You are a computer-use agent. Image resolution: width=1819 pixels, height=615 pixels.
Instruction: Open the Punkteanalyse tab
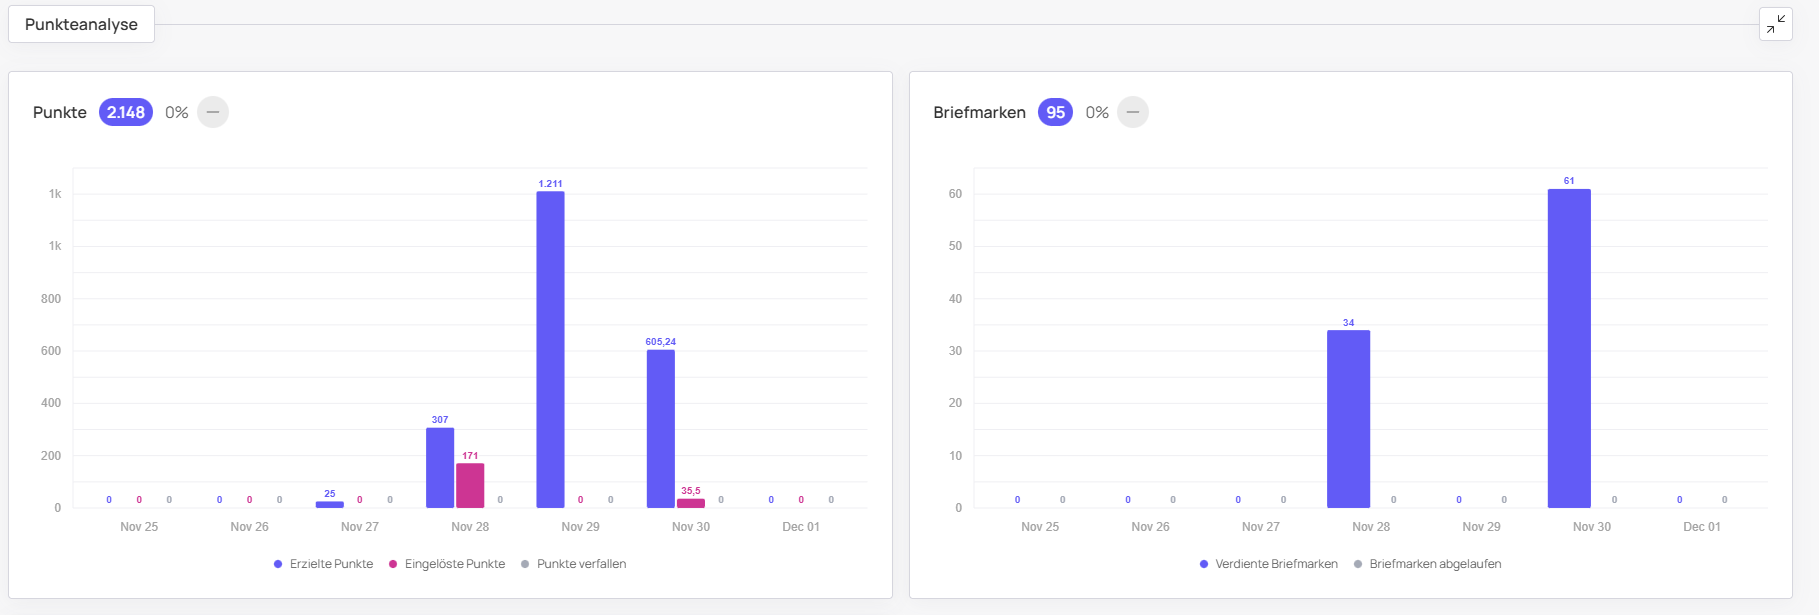81,24
